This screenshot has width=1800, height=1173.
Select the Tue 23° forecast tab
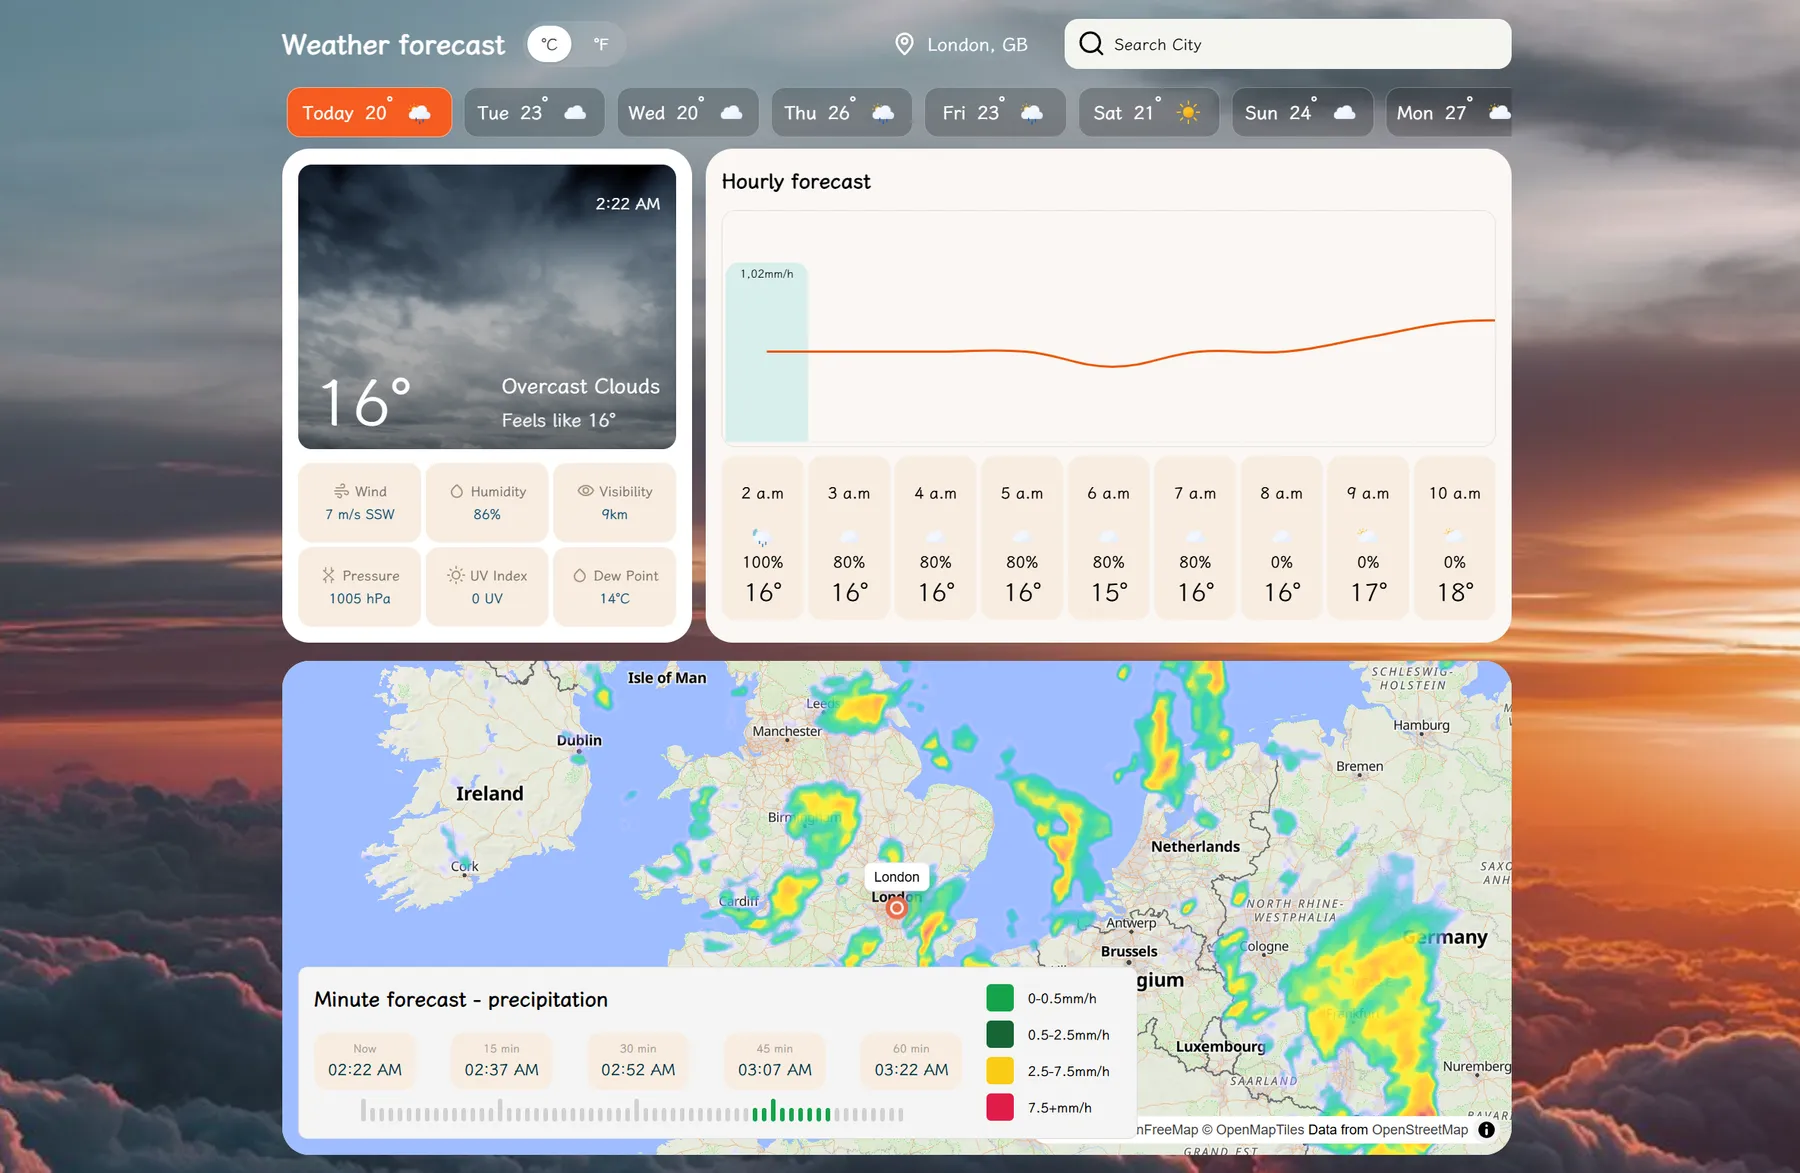(x=534, y=112)
